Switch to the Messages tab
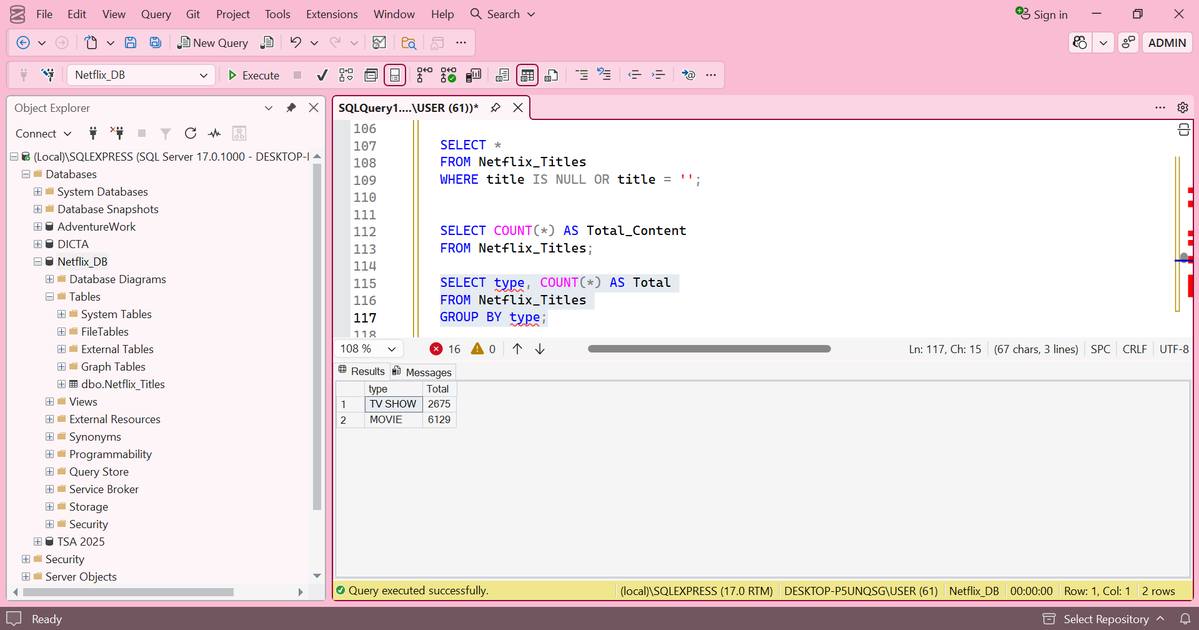Viewport: 1199px width, 630px height. click(422, 372)
